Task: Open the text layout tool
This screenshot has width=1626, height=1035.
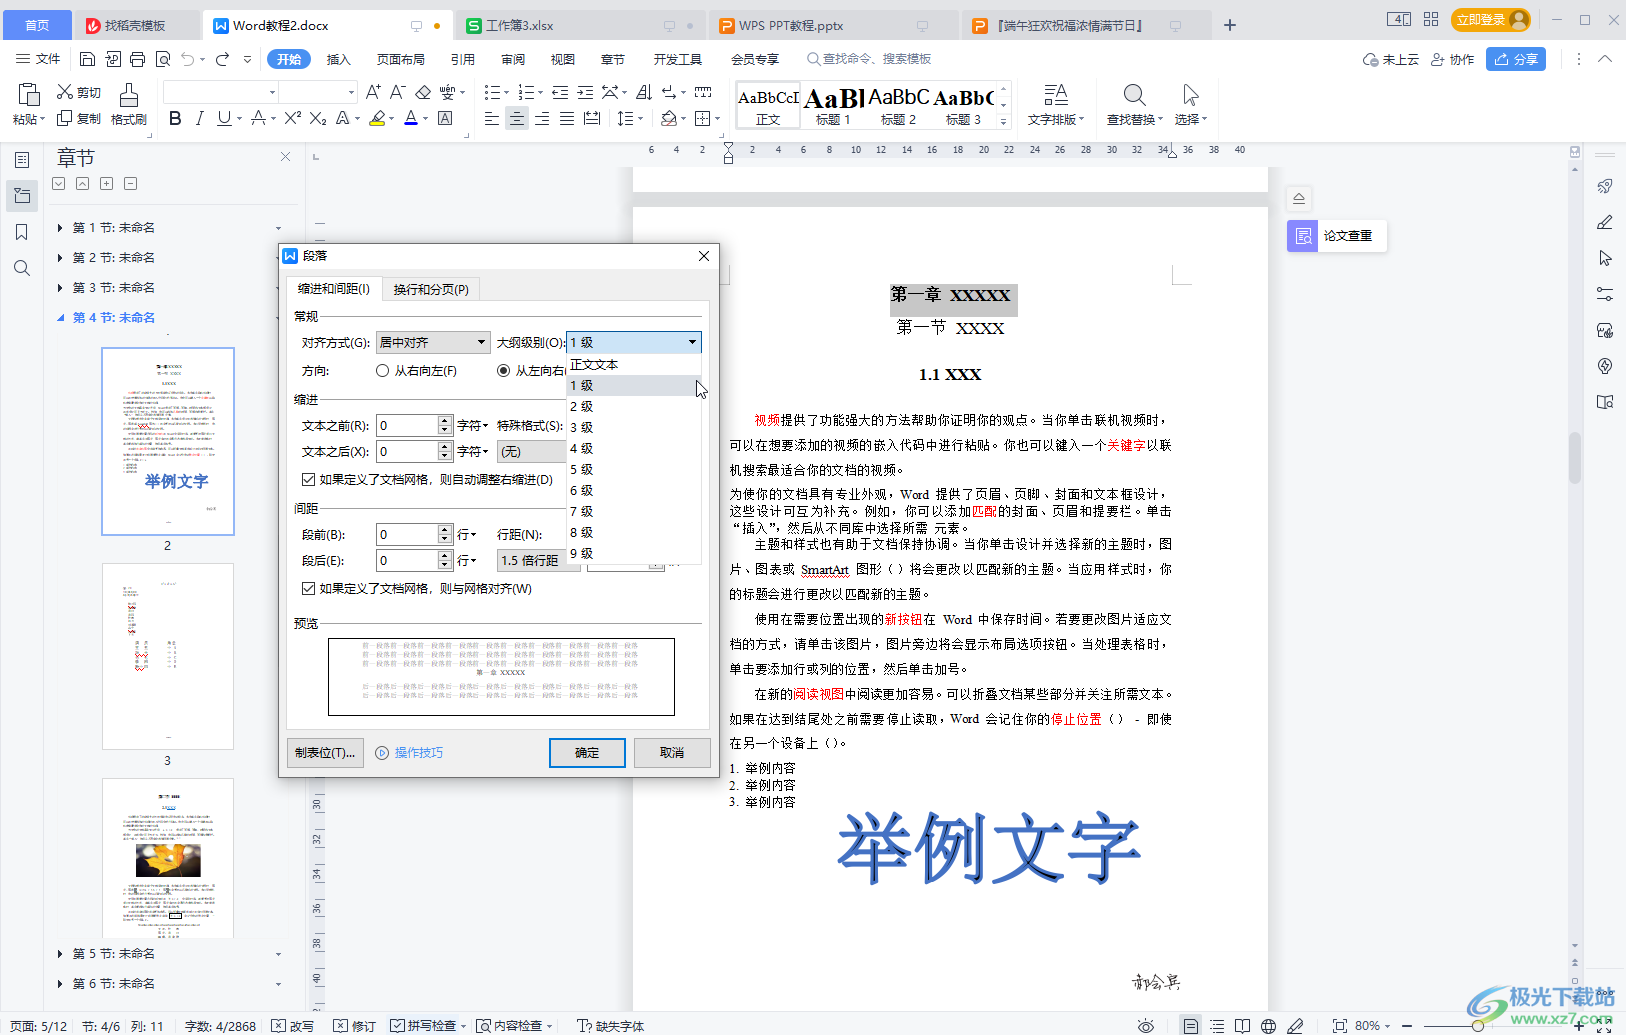Action: [1055, 103]
